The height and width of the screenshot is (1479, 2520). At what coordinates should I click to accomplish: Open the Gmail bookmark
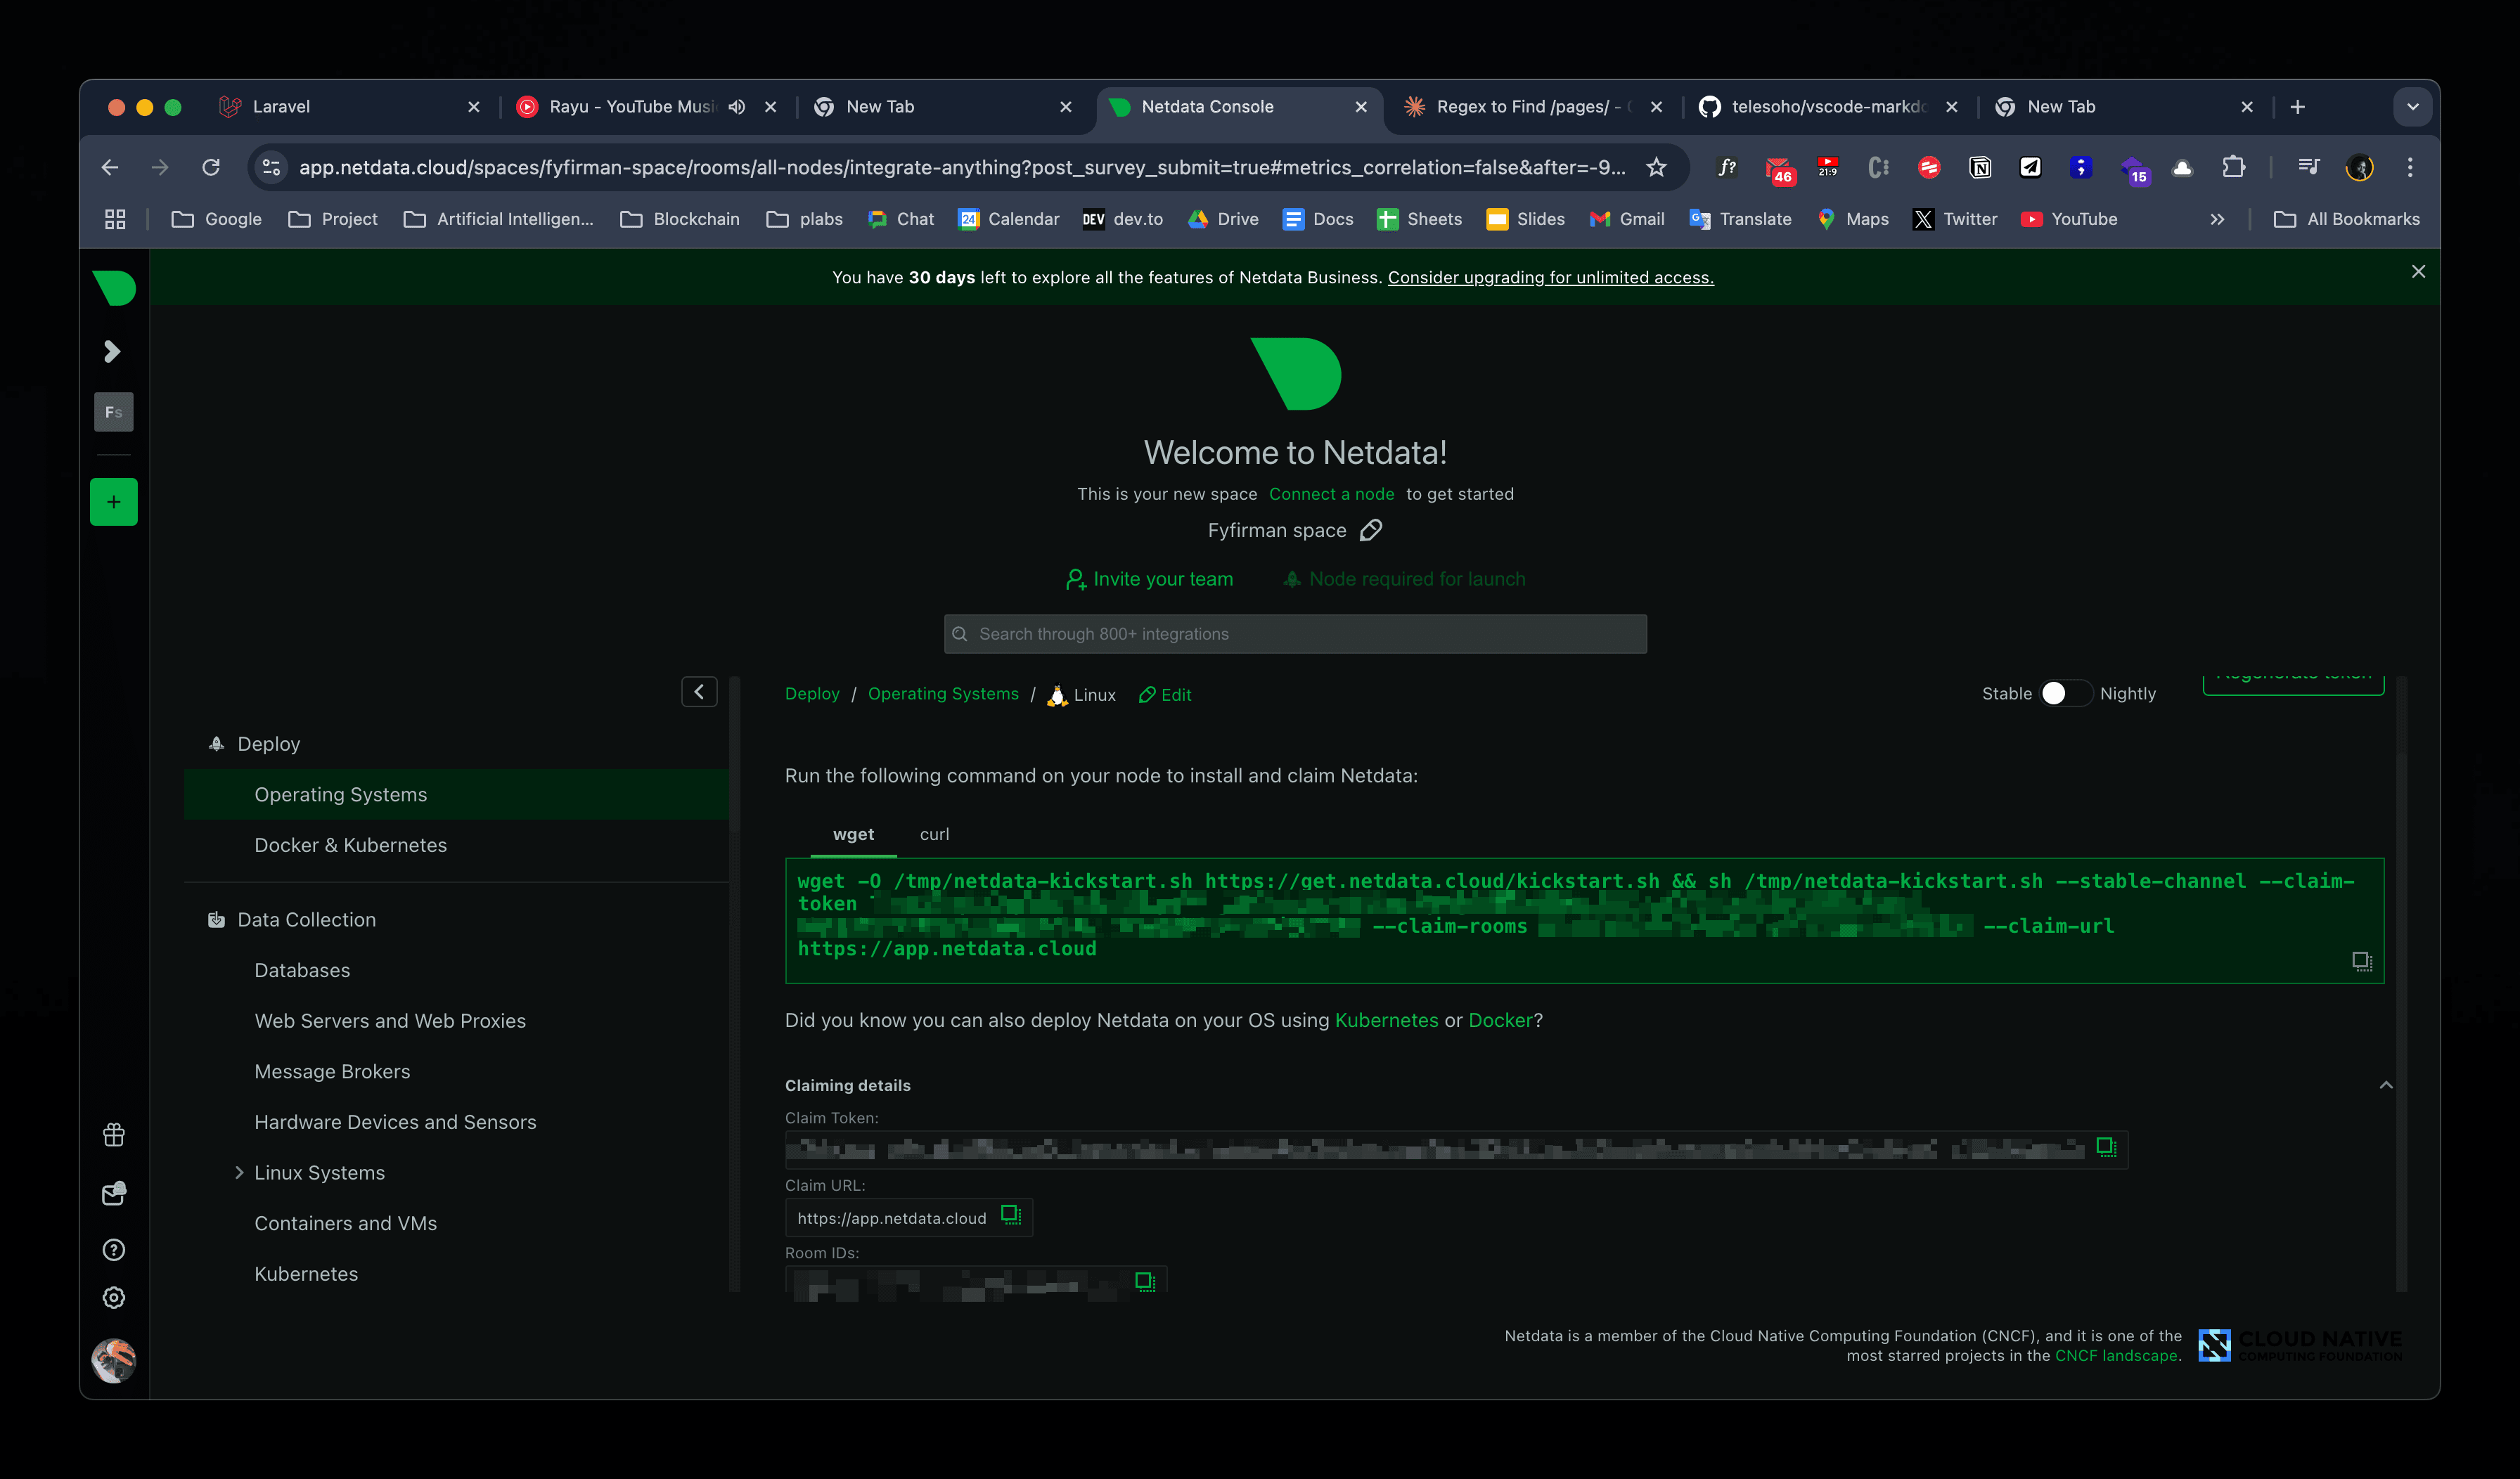point(1627,219)
